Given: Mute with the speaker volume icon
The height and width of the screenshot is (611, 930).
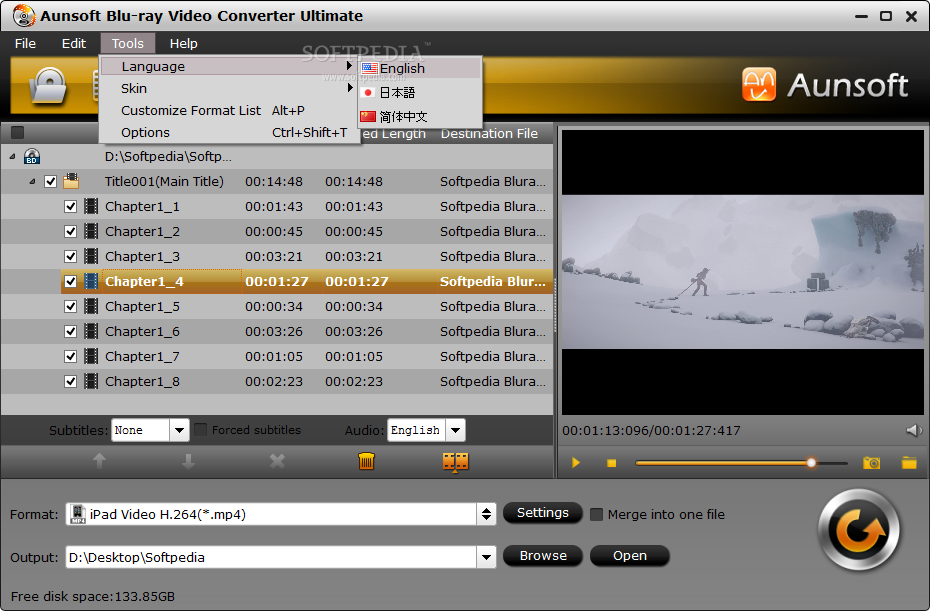Looking at the screenshot, I should pyautogui.click(x=914, y=430).
